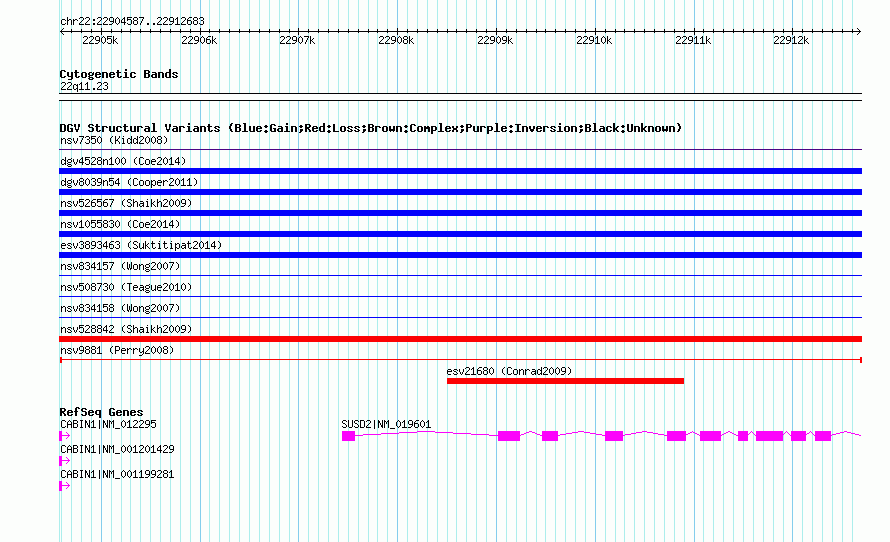
Task: Click the 22908k ruler tick label
Action: tap(396, 40)
